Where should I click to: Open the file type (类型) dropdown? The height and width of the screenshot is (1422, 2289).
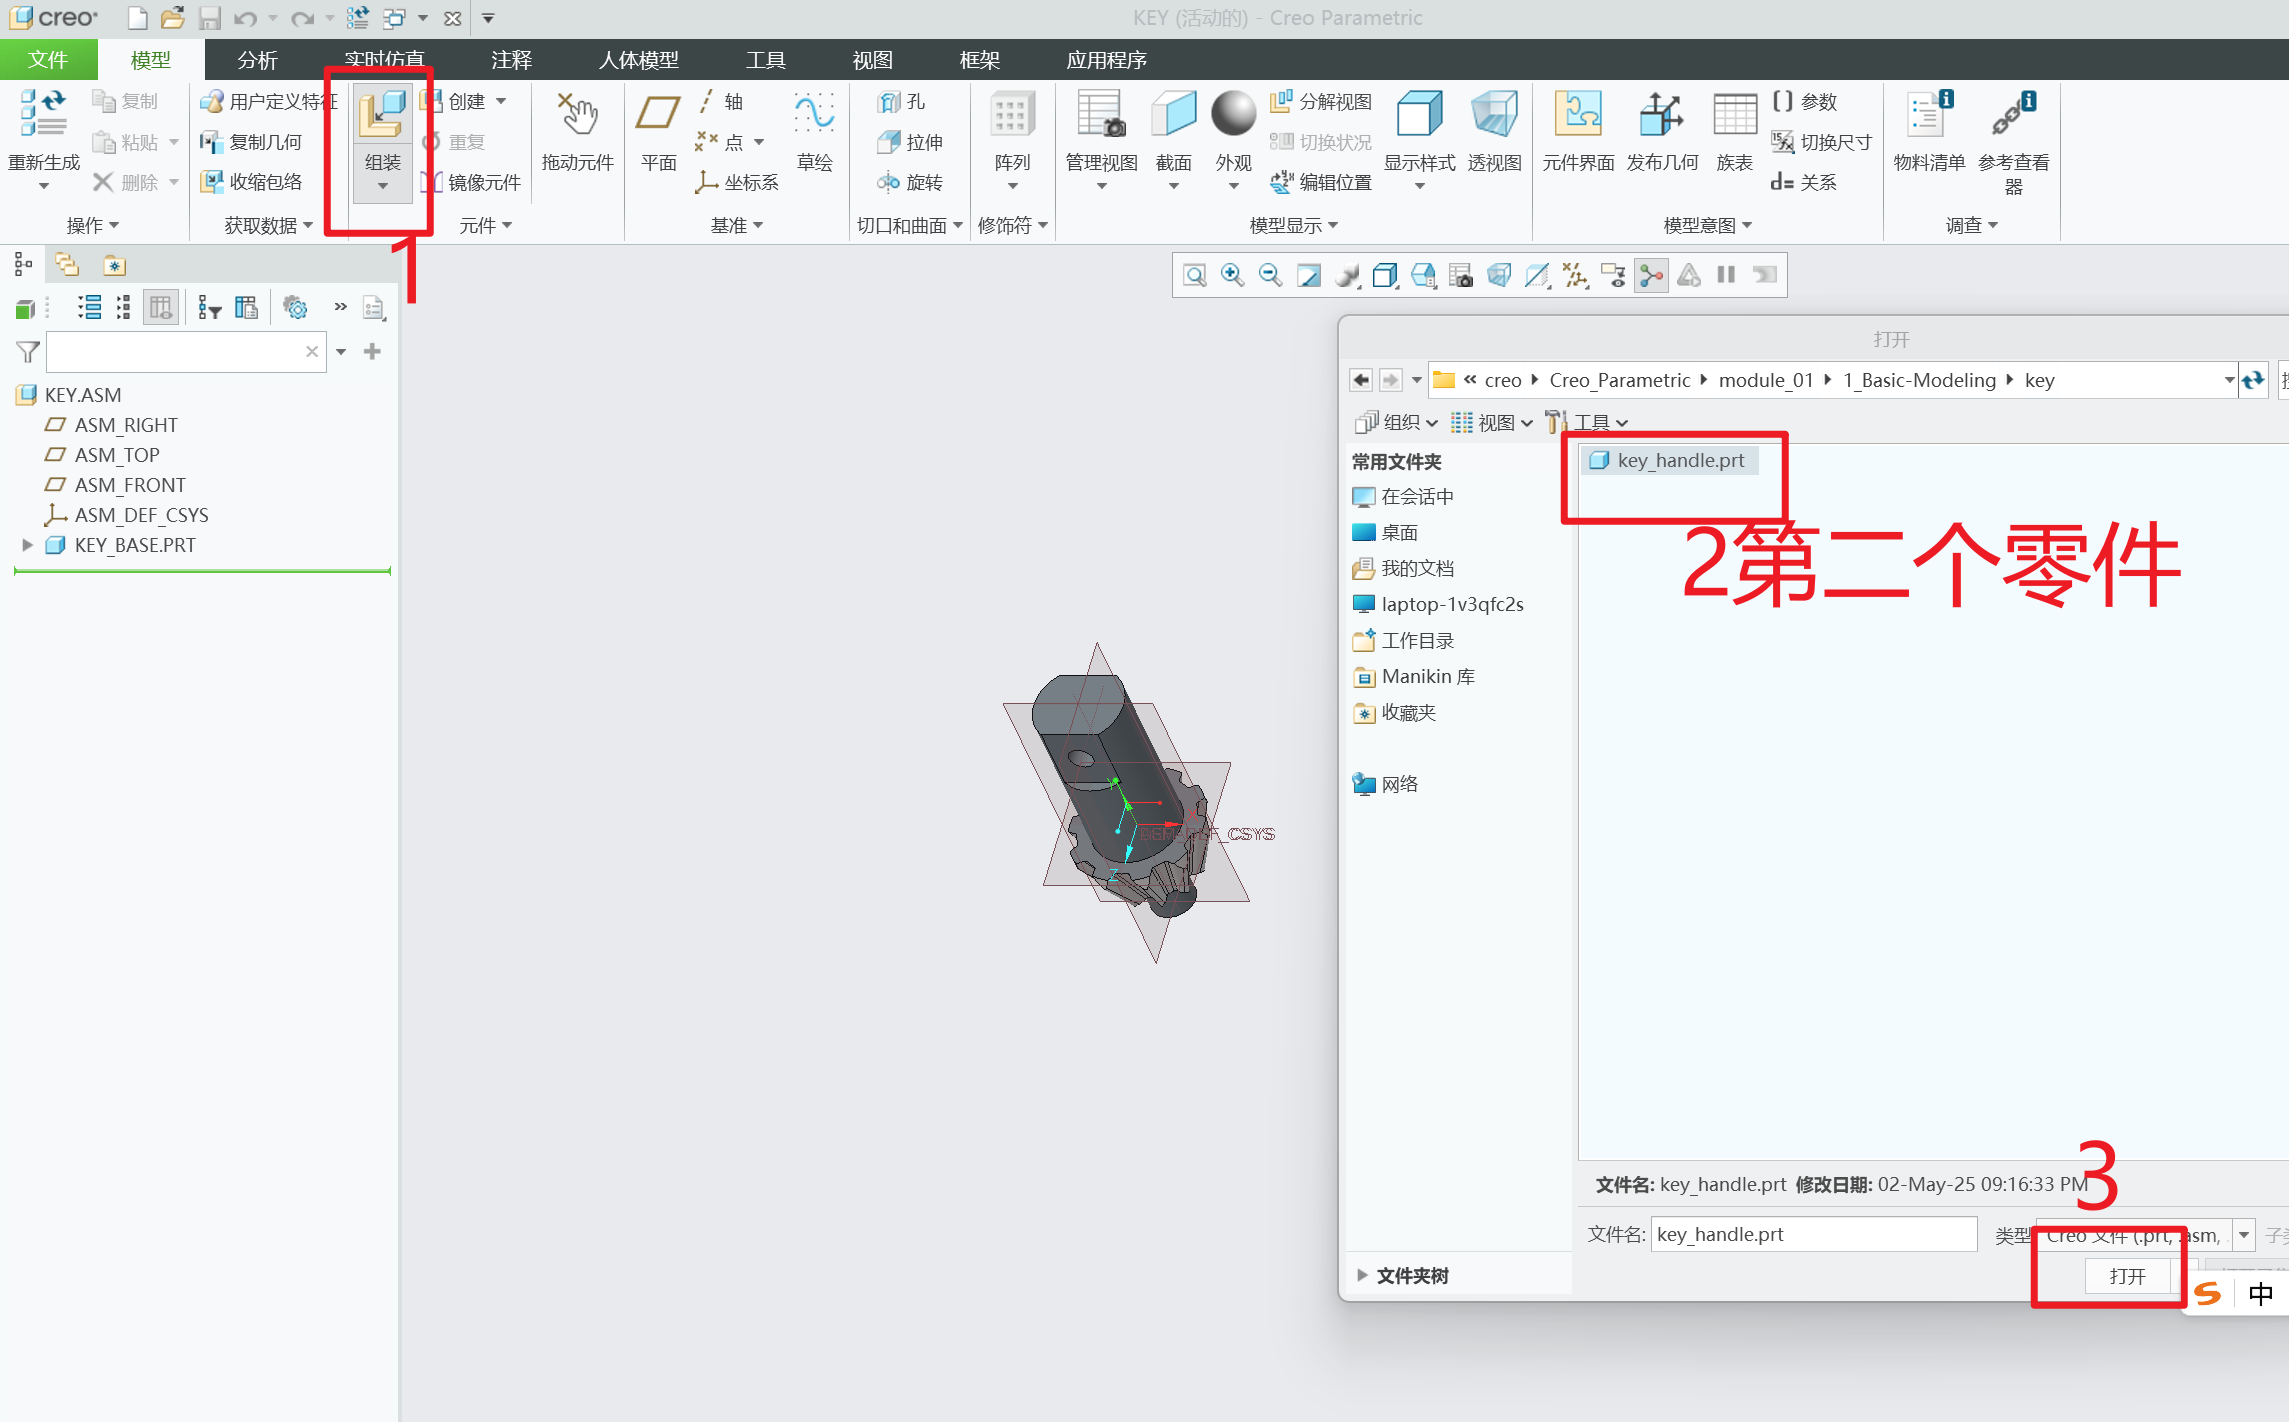[x=2244, y=1235]
